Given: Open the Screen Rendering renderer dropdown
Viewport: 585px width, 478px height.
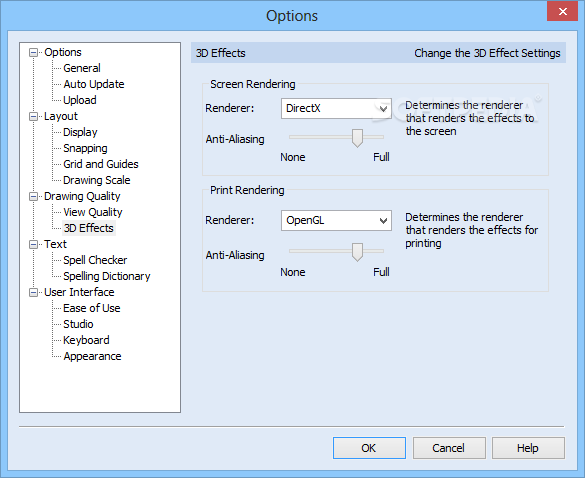Looking at the screenshot, I should (336, 109).
